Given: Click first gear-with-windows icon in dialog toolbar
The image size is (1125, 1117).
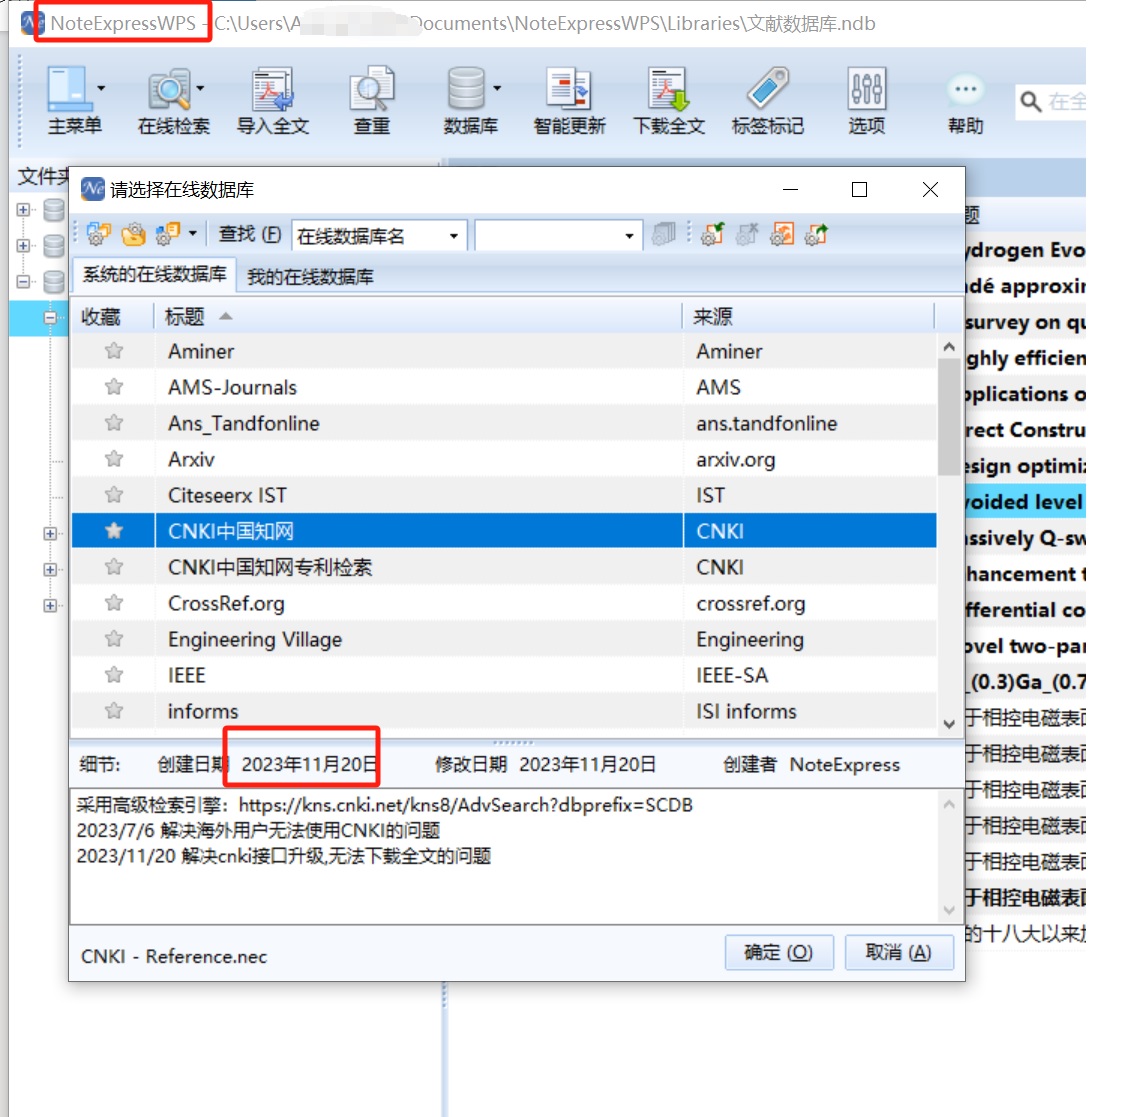Looking at the screenshot, I should [98, 234].
